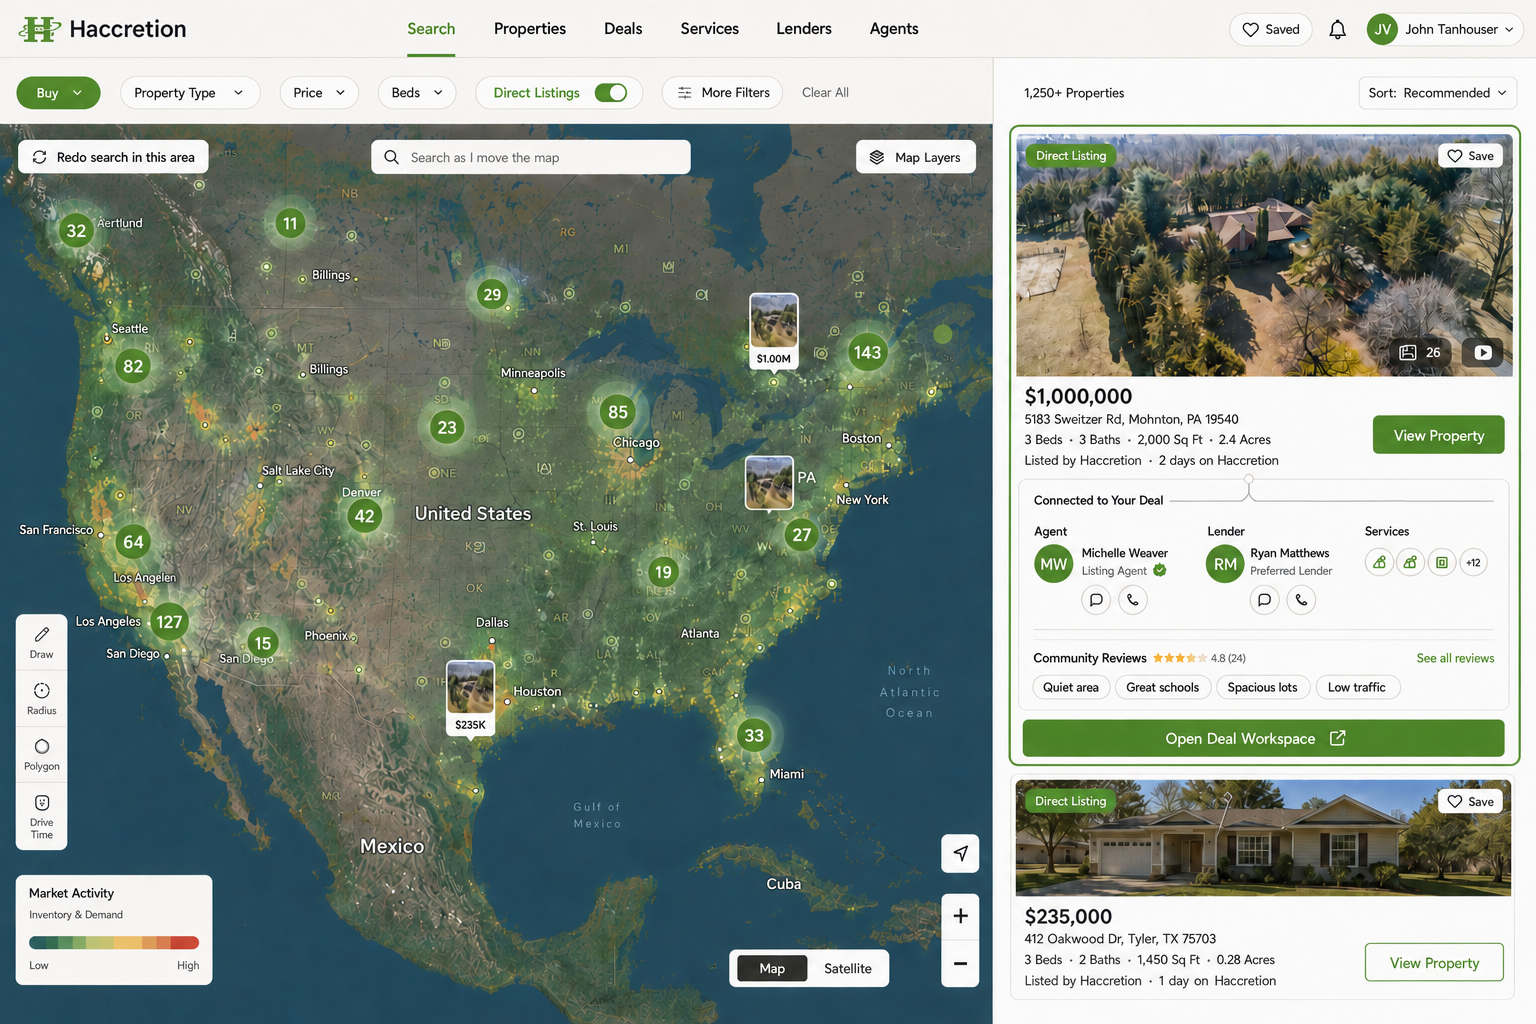Zoom out the map with minus button
The width and height of the screenshot is (1536, 1024).
pos(960,964)
